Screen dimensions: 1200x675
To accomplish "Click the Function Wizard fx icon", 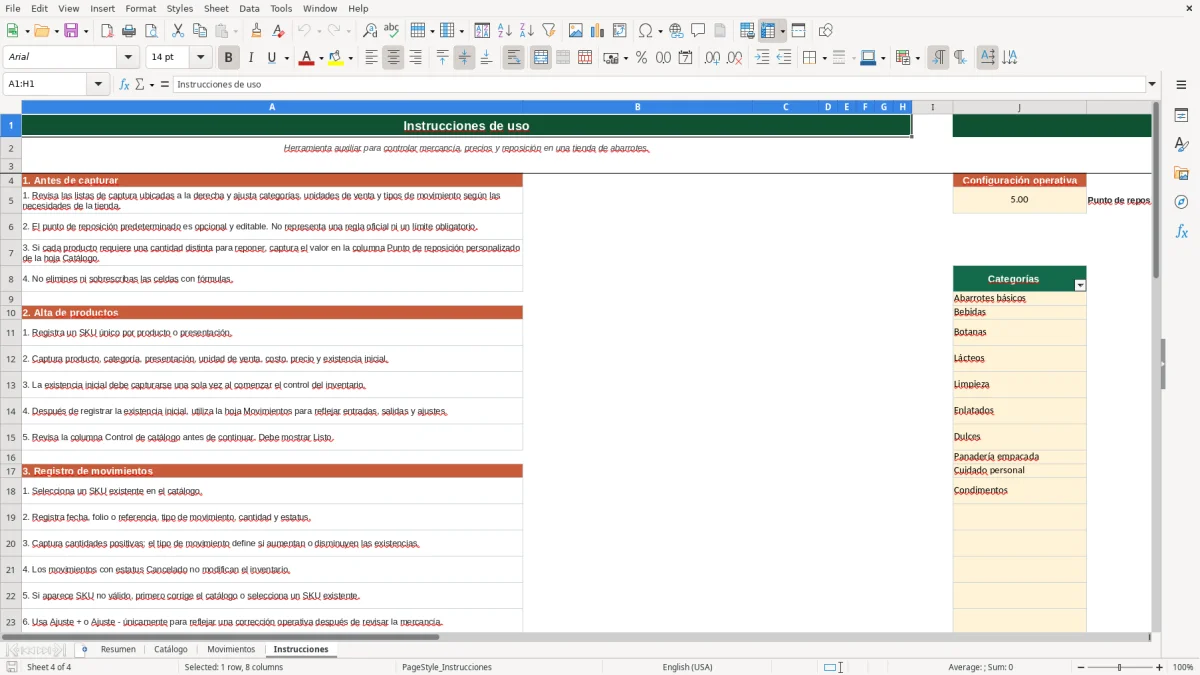I will tap(125, 85).
